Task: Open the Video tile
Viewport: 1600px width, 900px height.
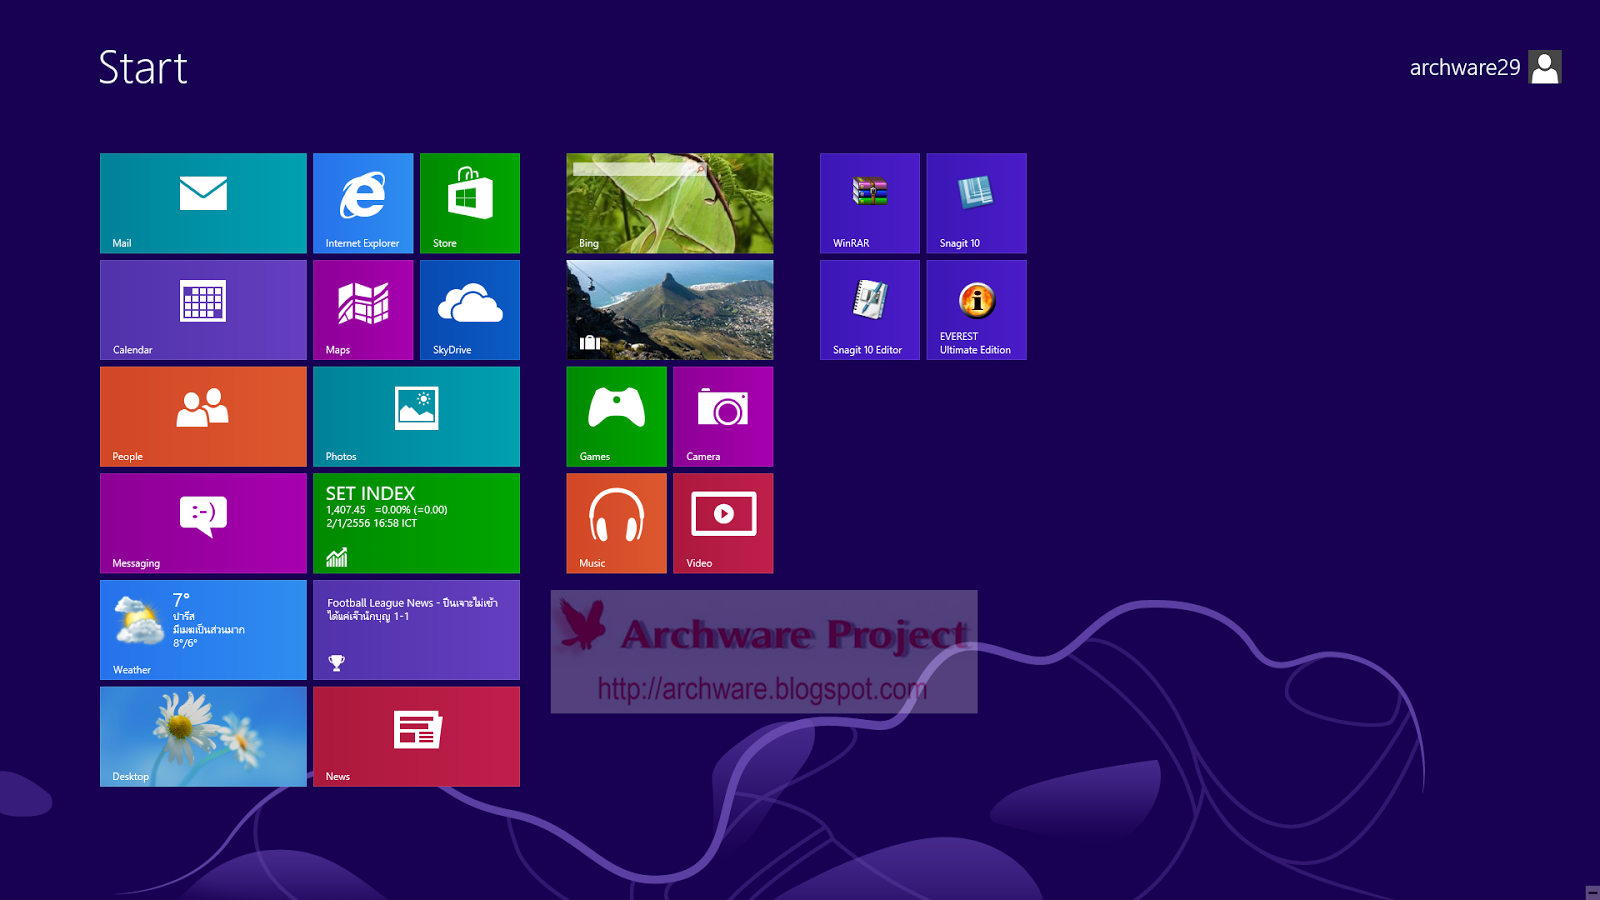Action: pyautogui.click(x=723, y=523)
